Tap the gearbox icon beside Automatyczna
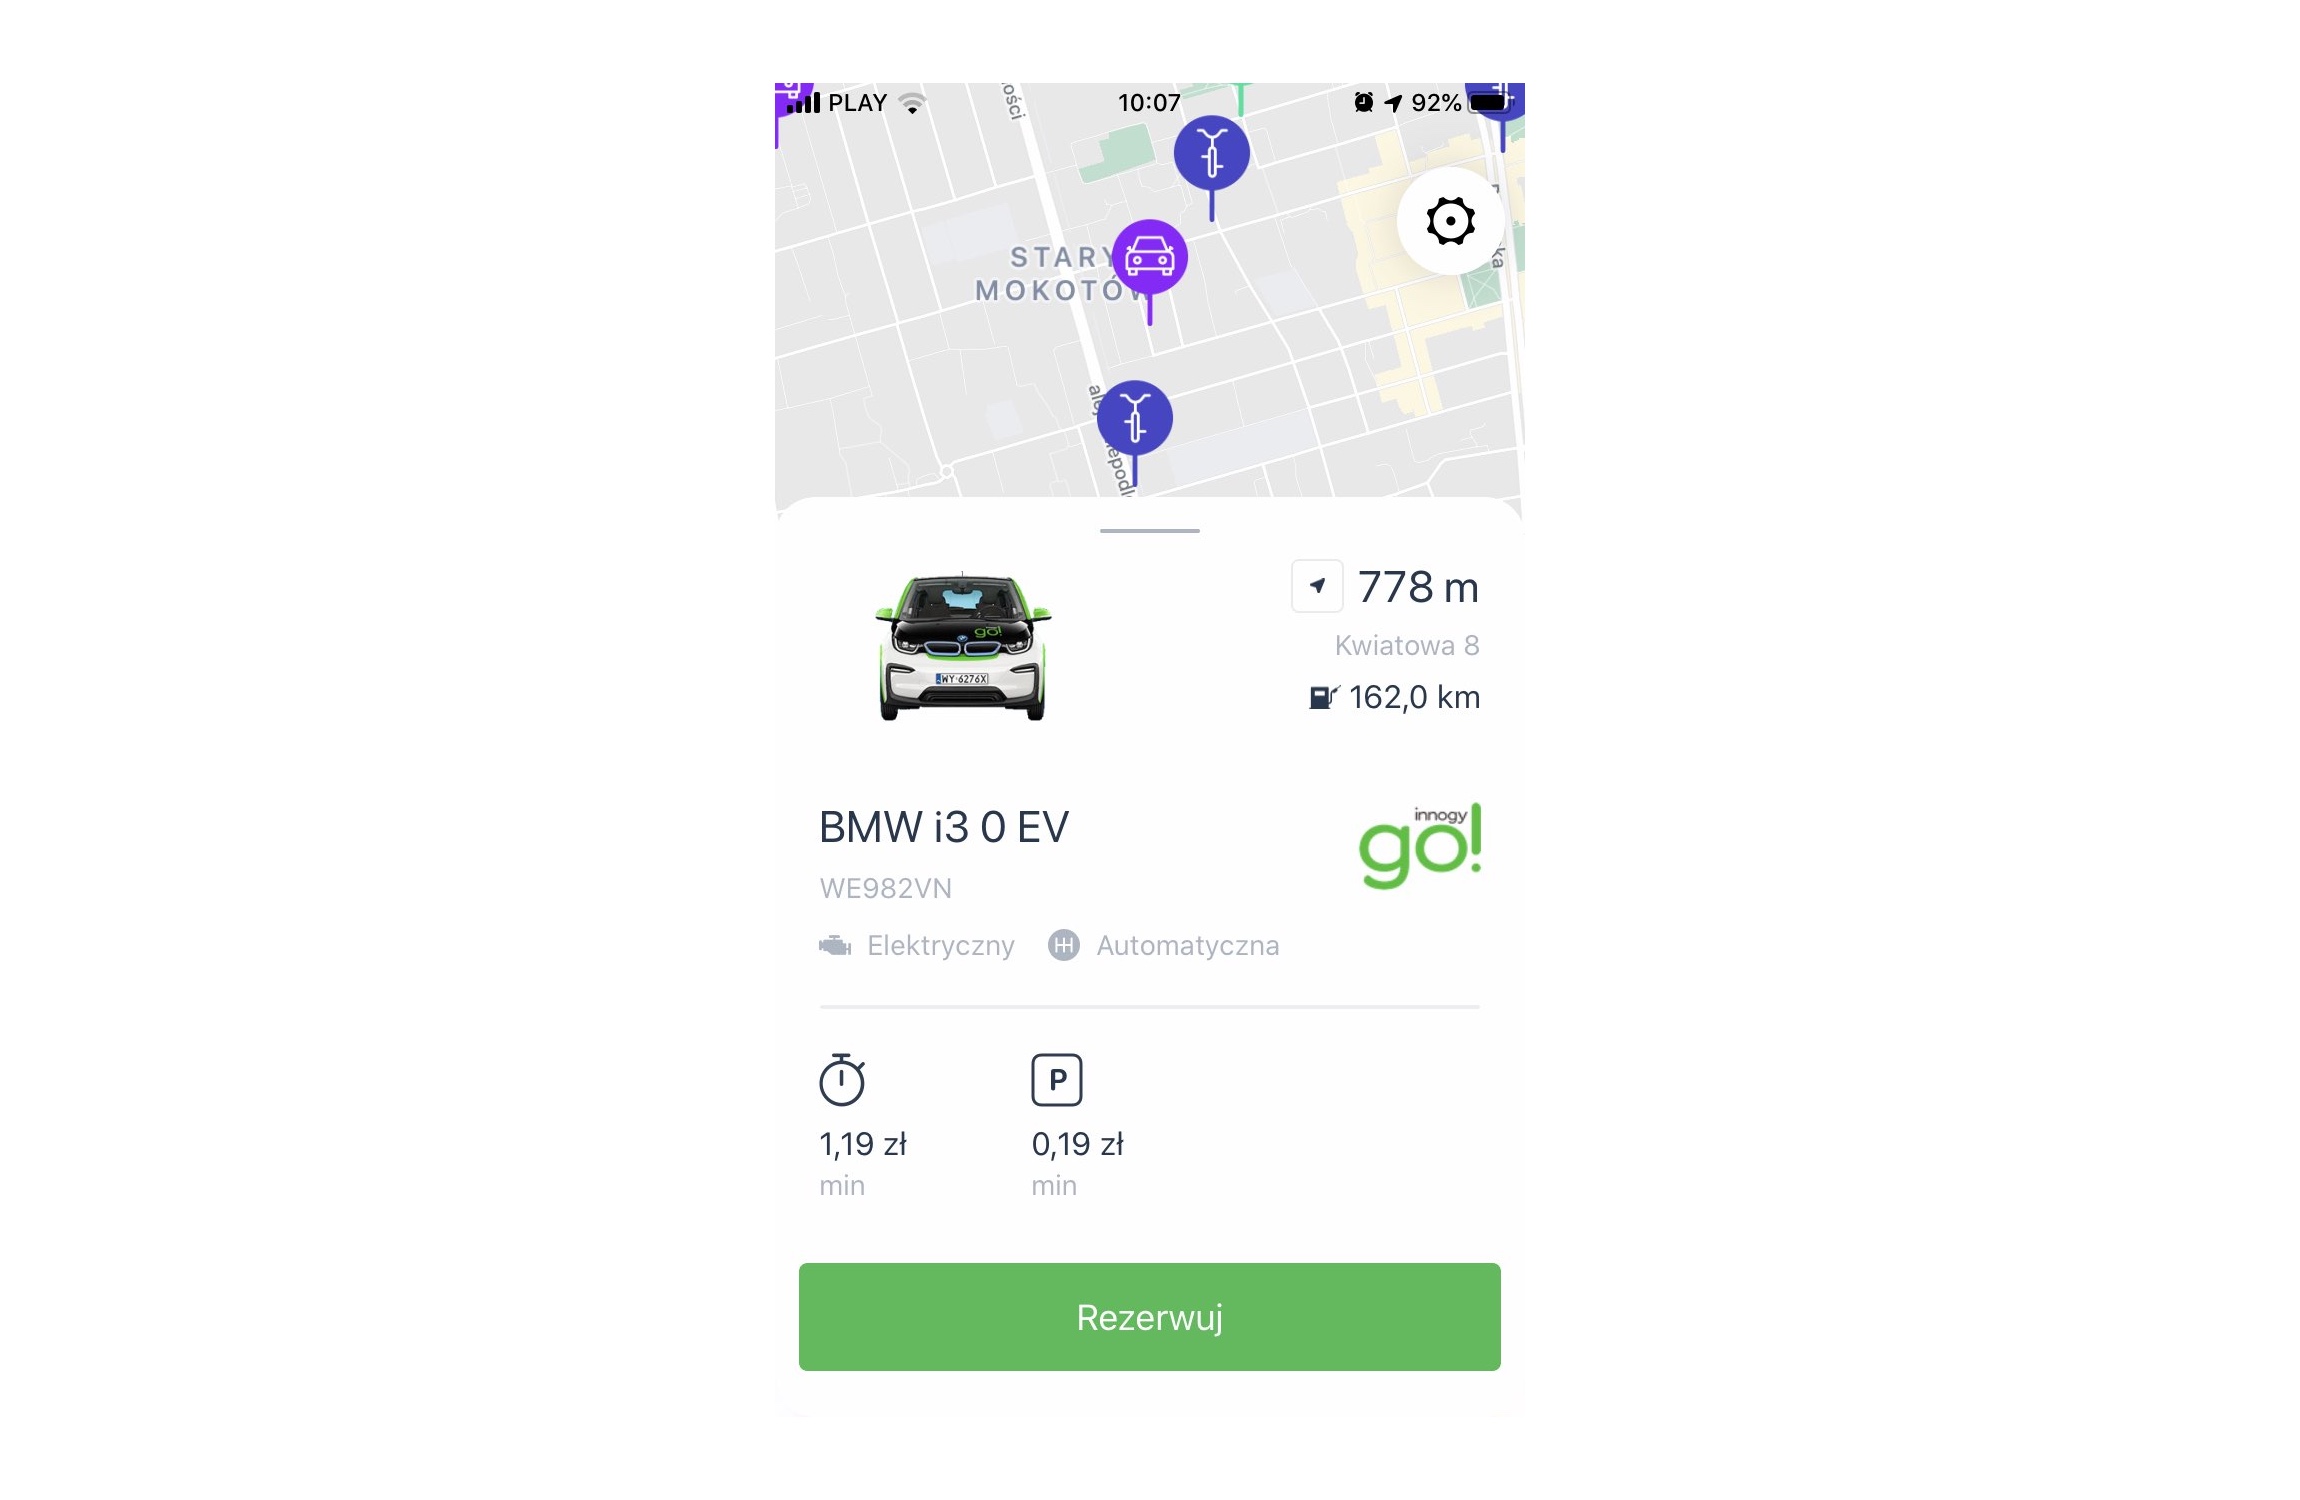Viewport: 2300px width, 1500px height. 1064,945
